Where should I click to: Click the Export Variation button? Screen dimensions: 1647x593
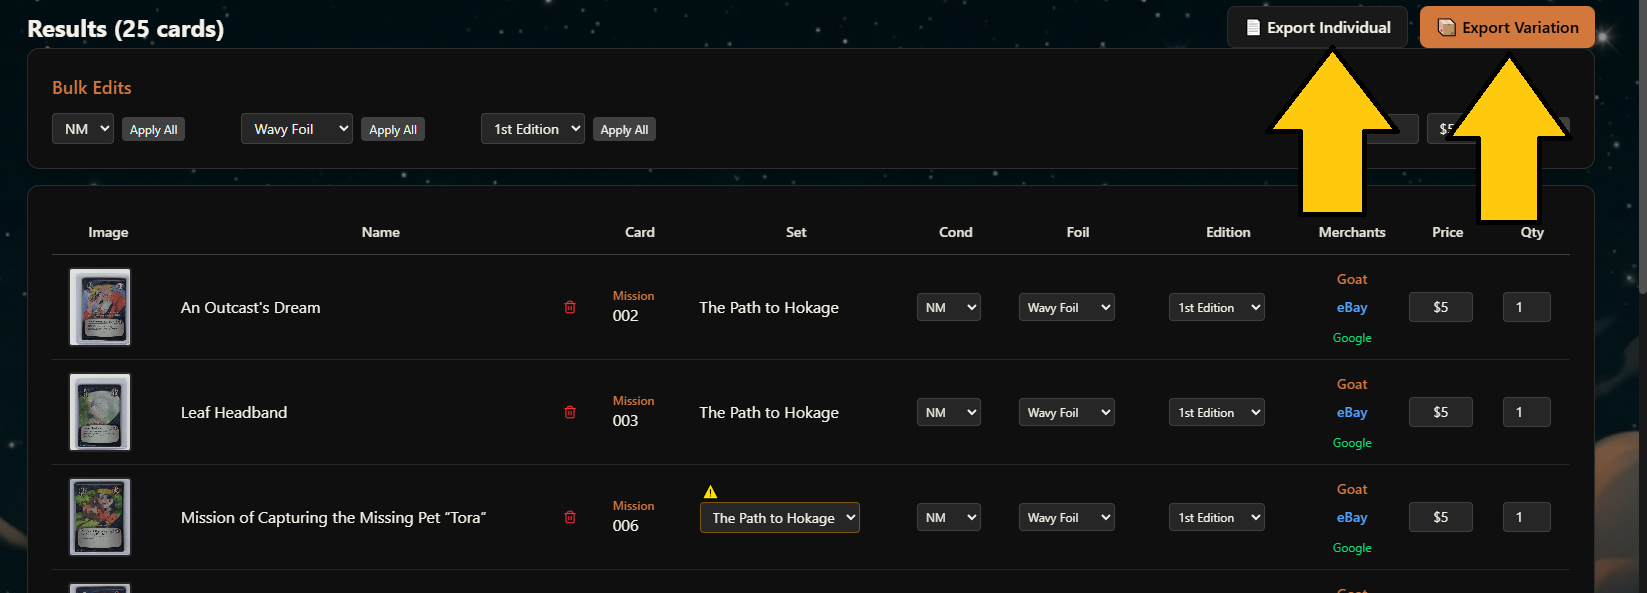coord(1507,28)
